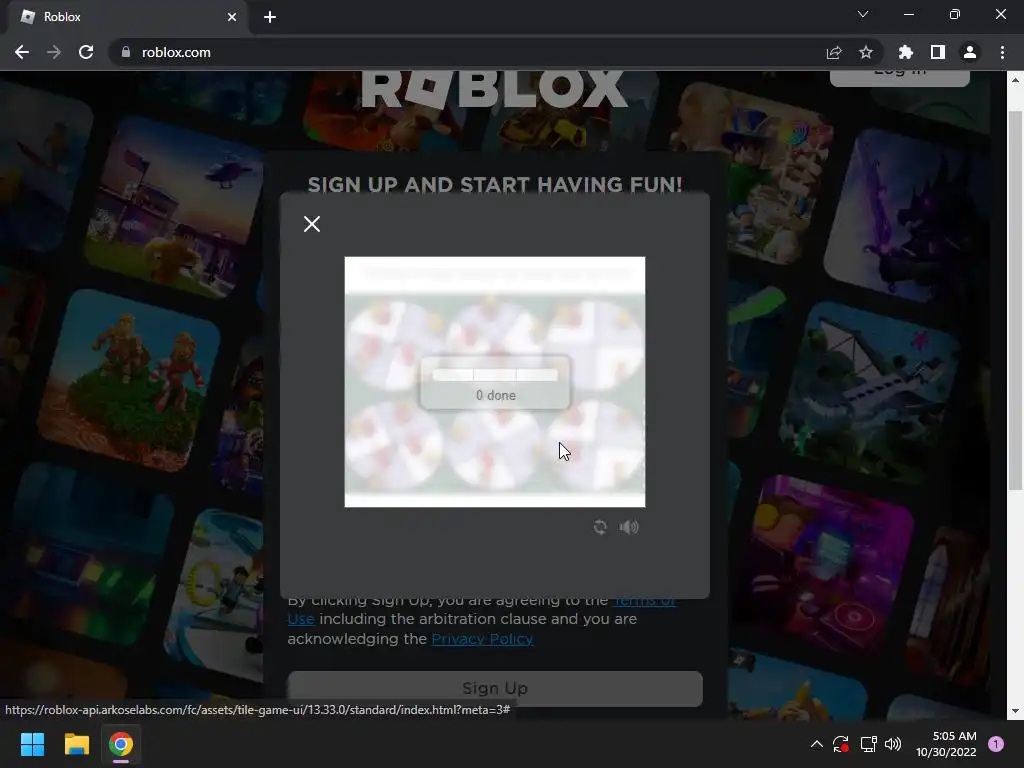Open tab search chevron in title bar
Viewport: 1024px width, 768px height.
(863, 14)
